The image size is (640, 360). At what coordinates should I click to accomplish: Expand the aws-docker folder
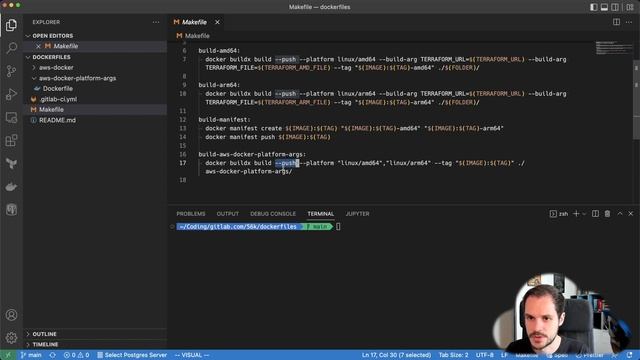(56, 67)
